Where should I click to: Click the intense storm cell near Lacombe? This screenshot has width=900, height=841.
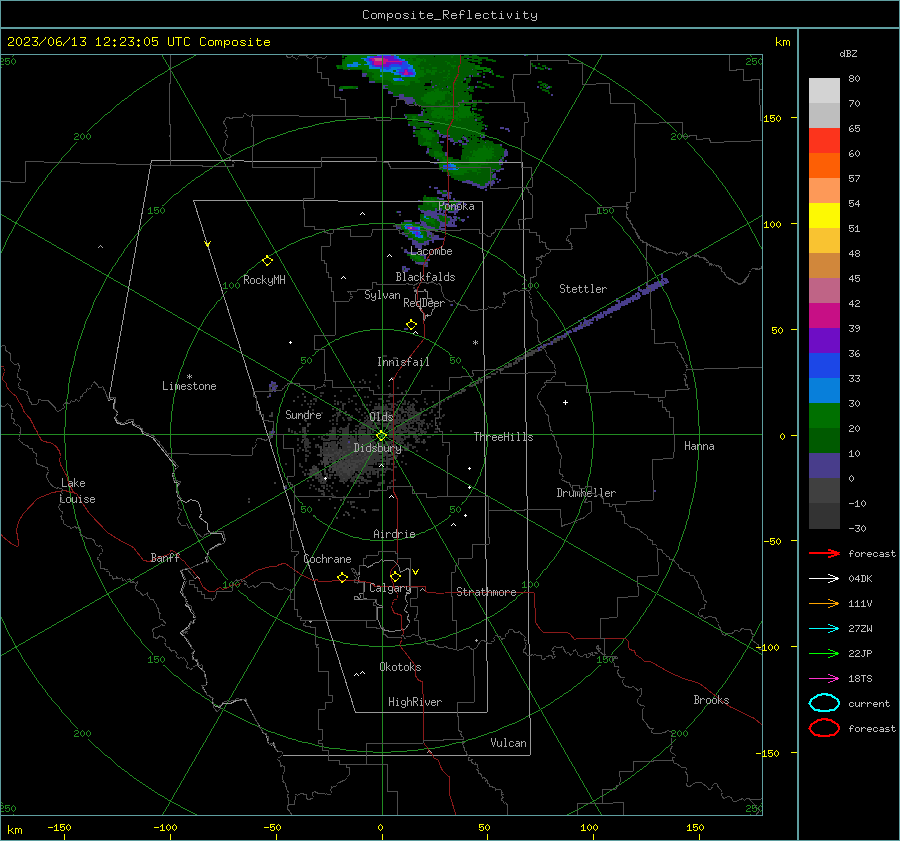tap(413, 231)
